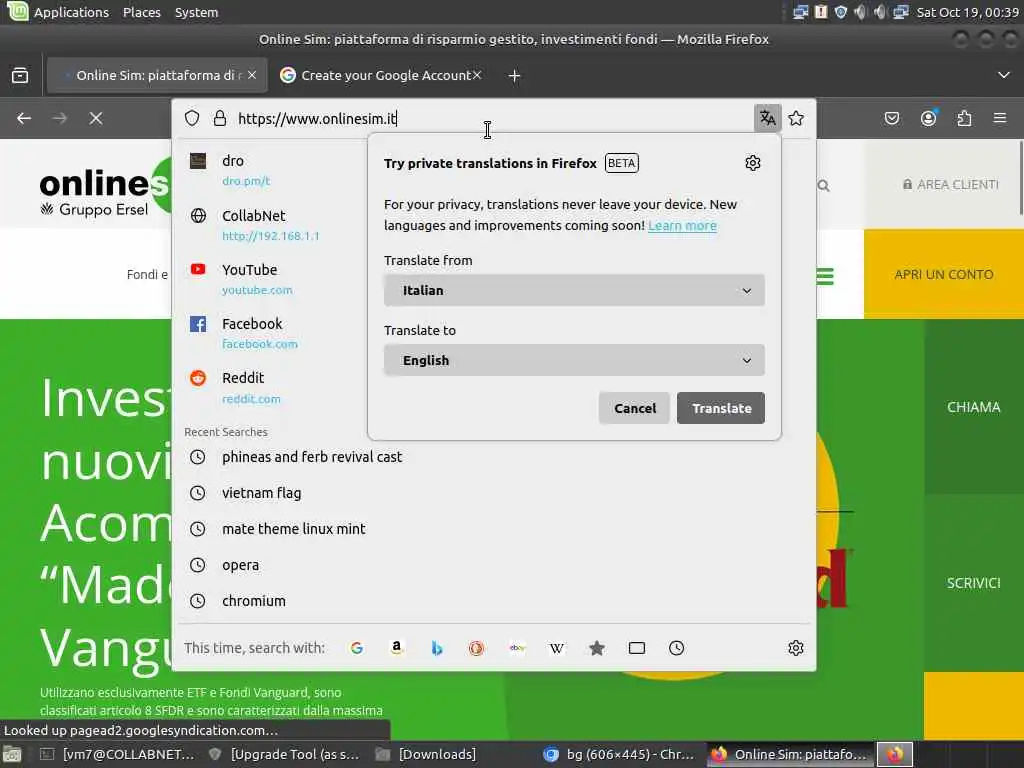Expand the Translate to English dropdown
This screenshot has height=768, width=1024.
(x=574, y=360)
